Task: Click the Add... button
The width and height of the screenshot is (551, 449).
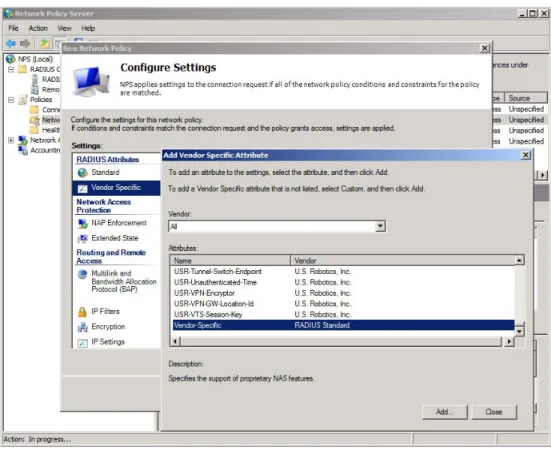Action: (445, 412)
